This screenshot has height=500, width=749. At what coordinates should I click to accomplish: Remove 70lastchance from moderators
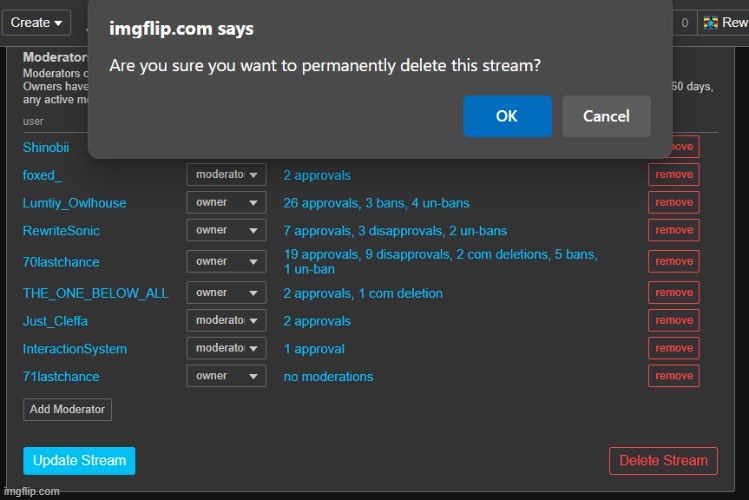click(x=674, y=261)
